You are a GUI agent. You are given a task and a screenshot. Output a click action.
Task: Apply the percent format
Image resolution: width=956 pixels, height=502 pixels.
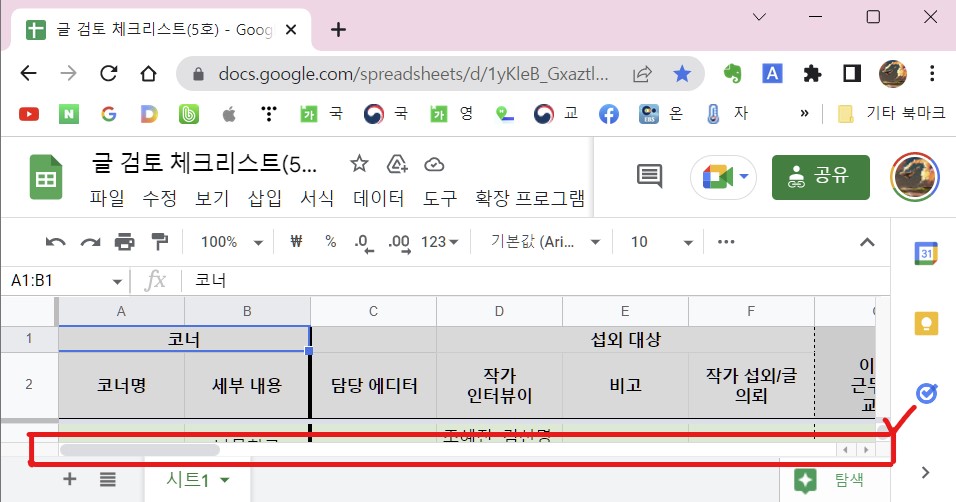pyautogui.click(x=330, y=242)
